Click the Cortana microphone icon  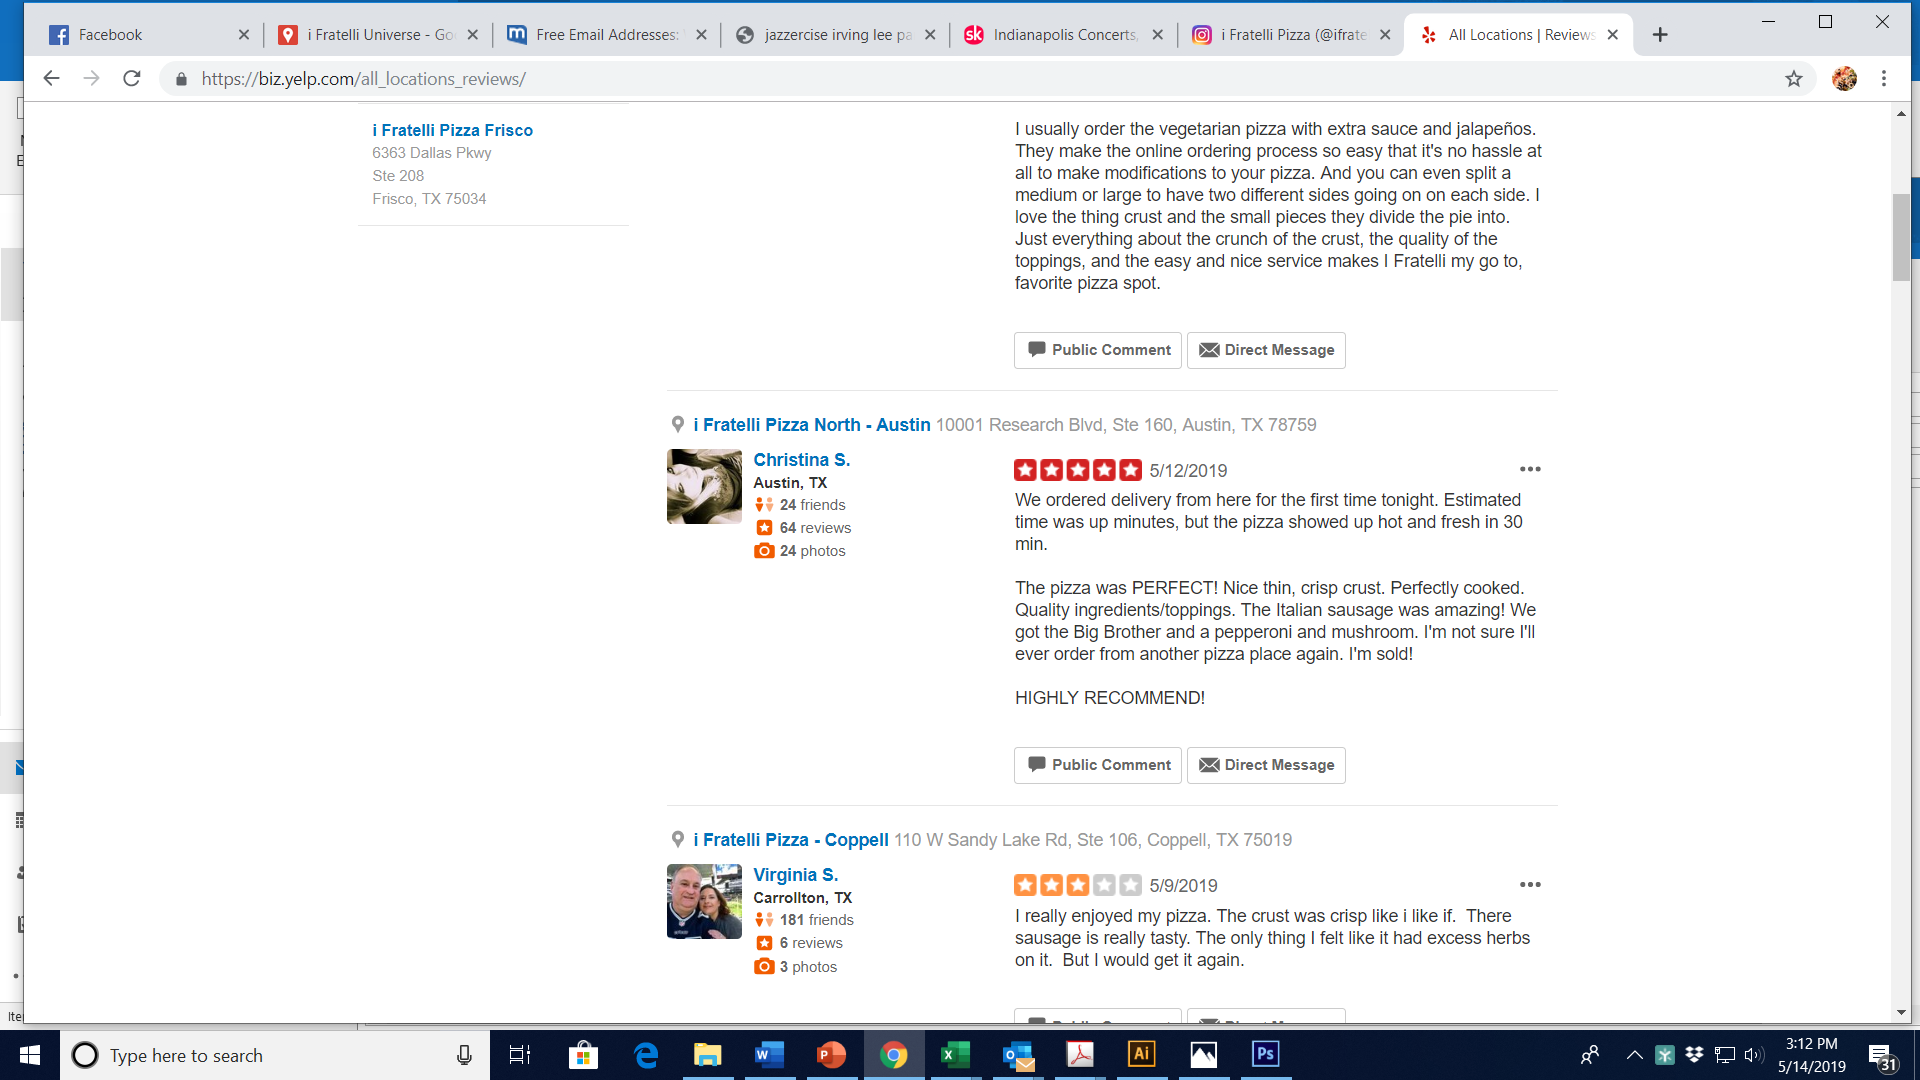pyautogui.click(x=464, y=1055)
